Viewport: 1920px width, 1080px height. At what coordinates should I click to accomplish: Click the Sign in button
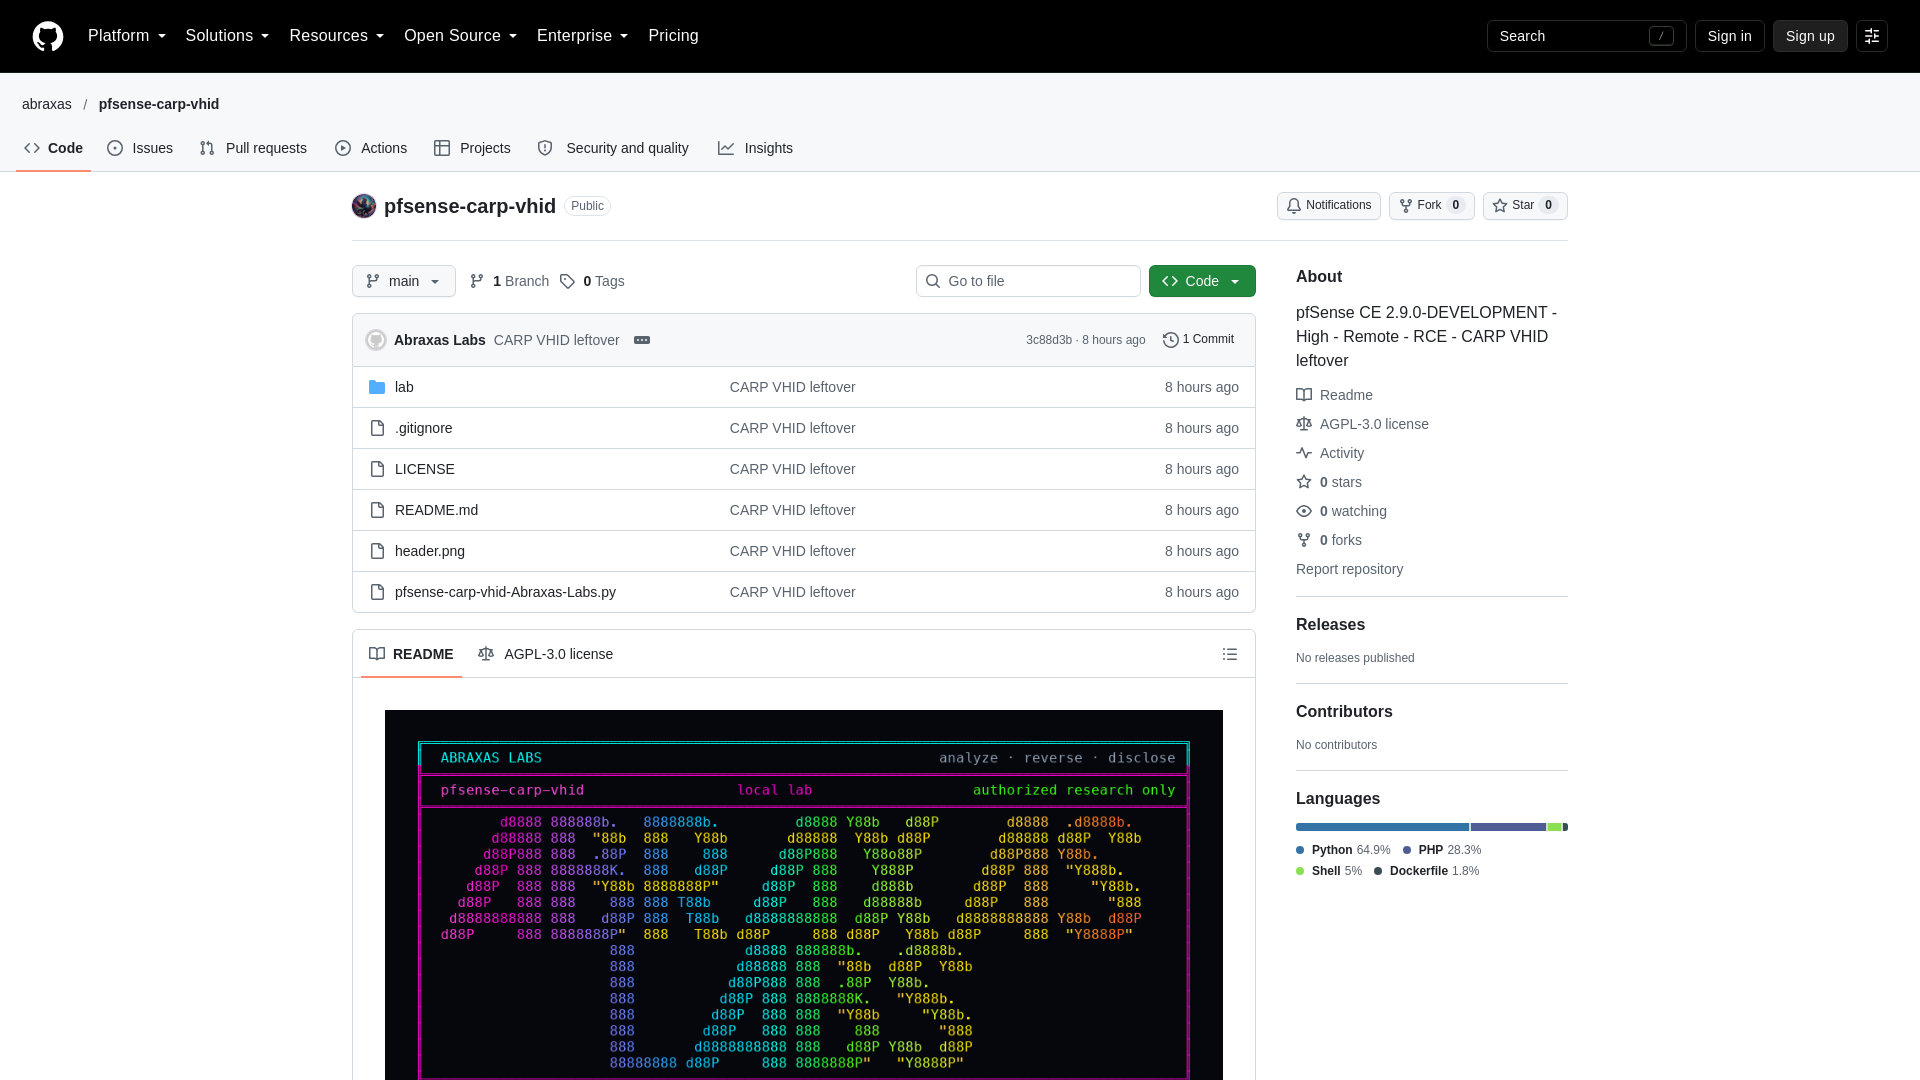(x=1729, y=36)
